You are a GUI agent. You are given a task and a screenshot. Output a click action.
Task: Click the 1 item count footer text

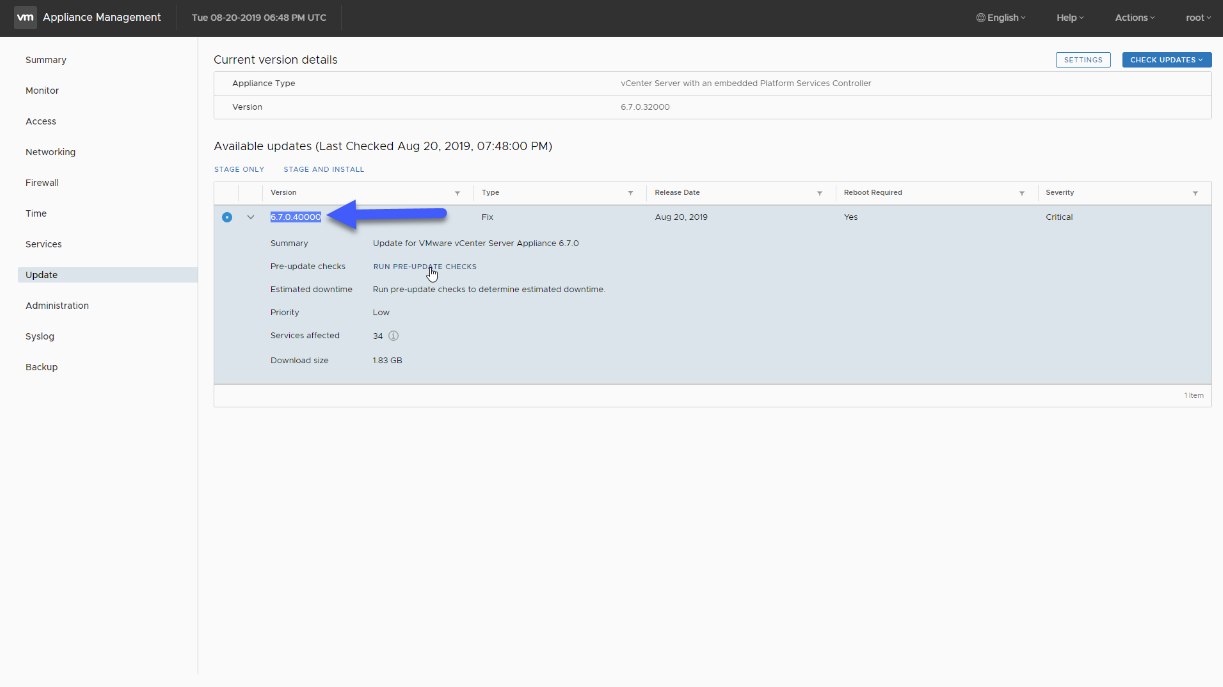click(1194, 396)
